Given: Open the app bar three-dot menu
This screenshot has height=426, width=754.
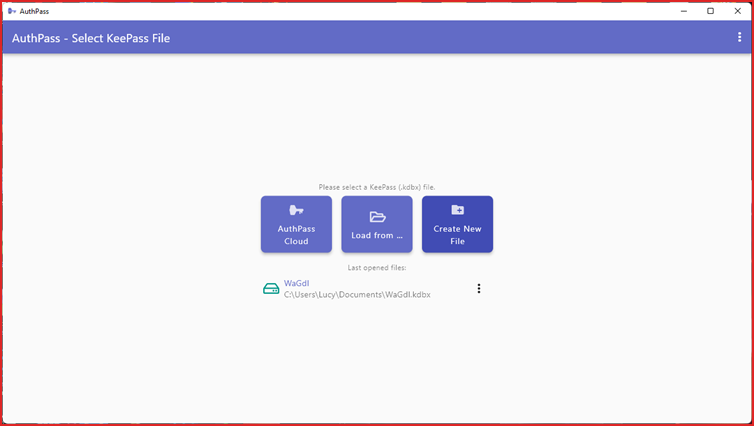Looking at the screenshot, I should click(739, 37).
